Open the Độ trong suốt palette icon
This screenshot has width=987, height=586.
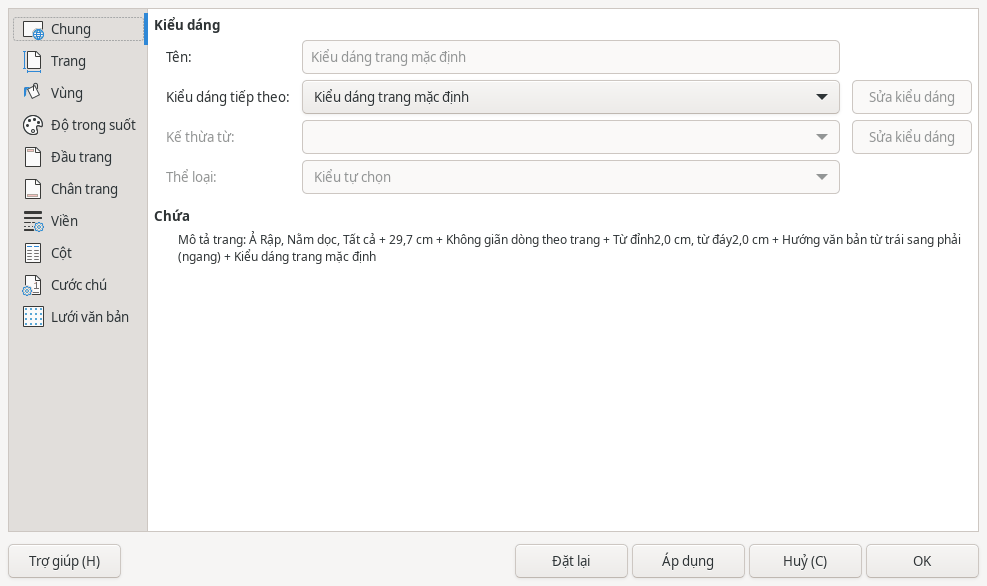pos(33,125)
